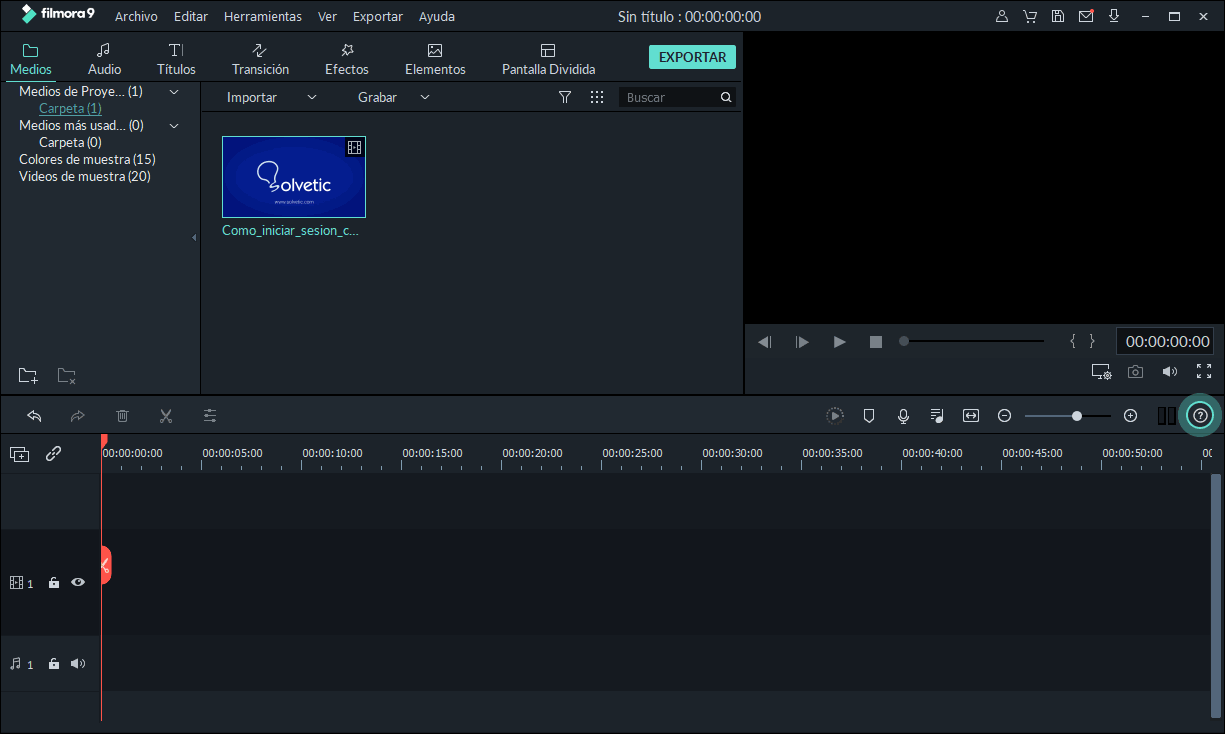Open the Grabar dropdown arrow
Image resolution: width=1225 pixels, height=734 pixels.
(x=424, y=97)
